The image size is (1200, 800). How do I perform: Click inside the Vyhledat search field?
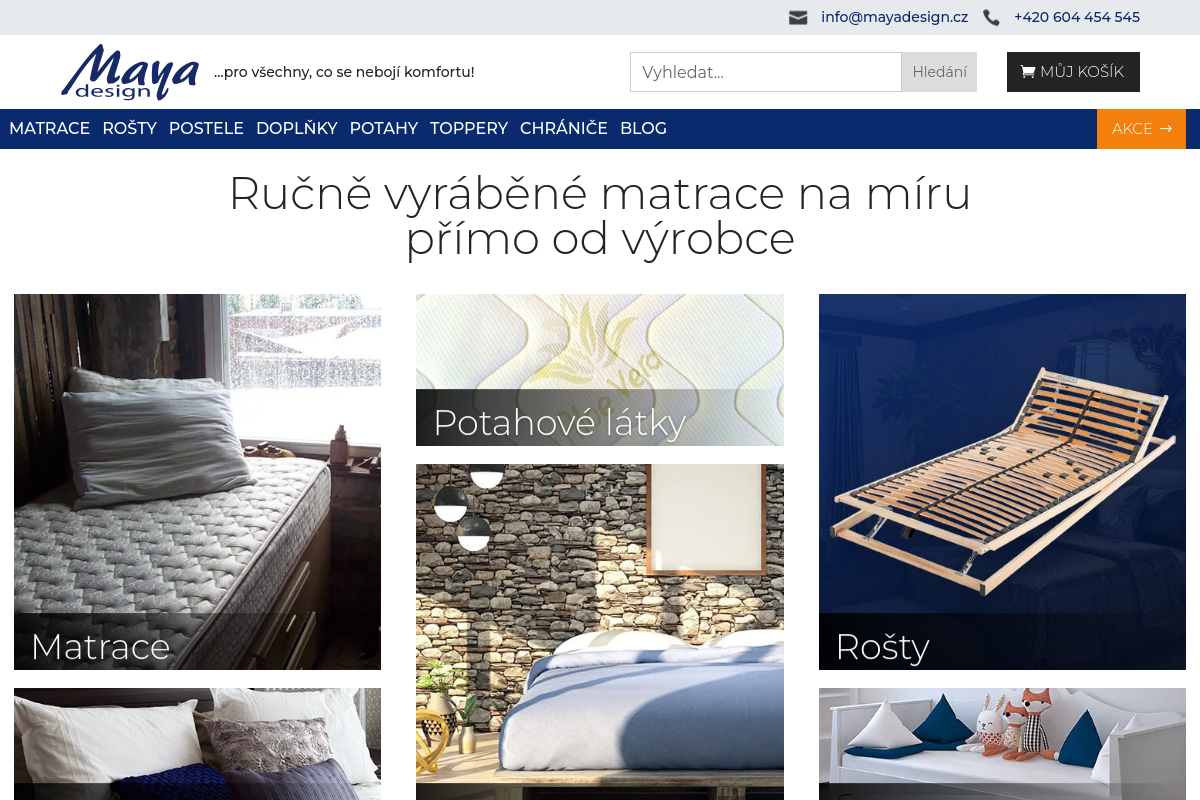point(765,71)
